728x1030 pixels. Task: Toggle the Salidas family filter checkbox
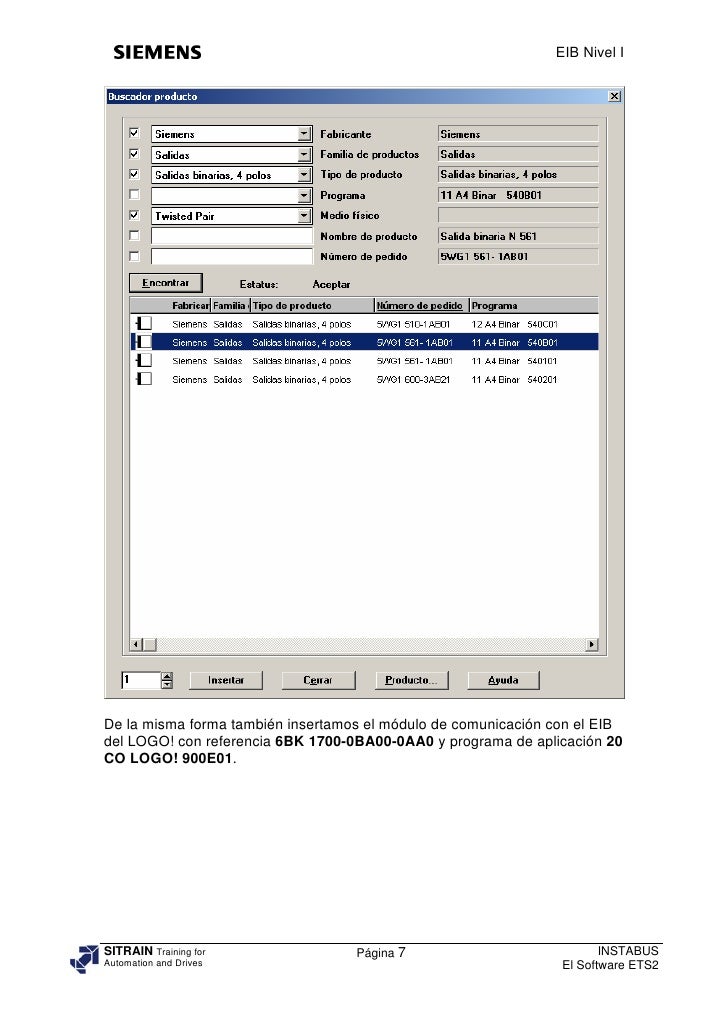(x=134, y=154)
